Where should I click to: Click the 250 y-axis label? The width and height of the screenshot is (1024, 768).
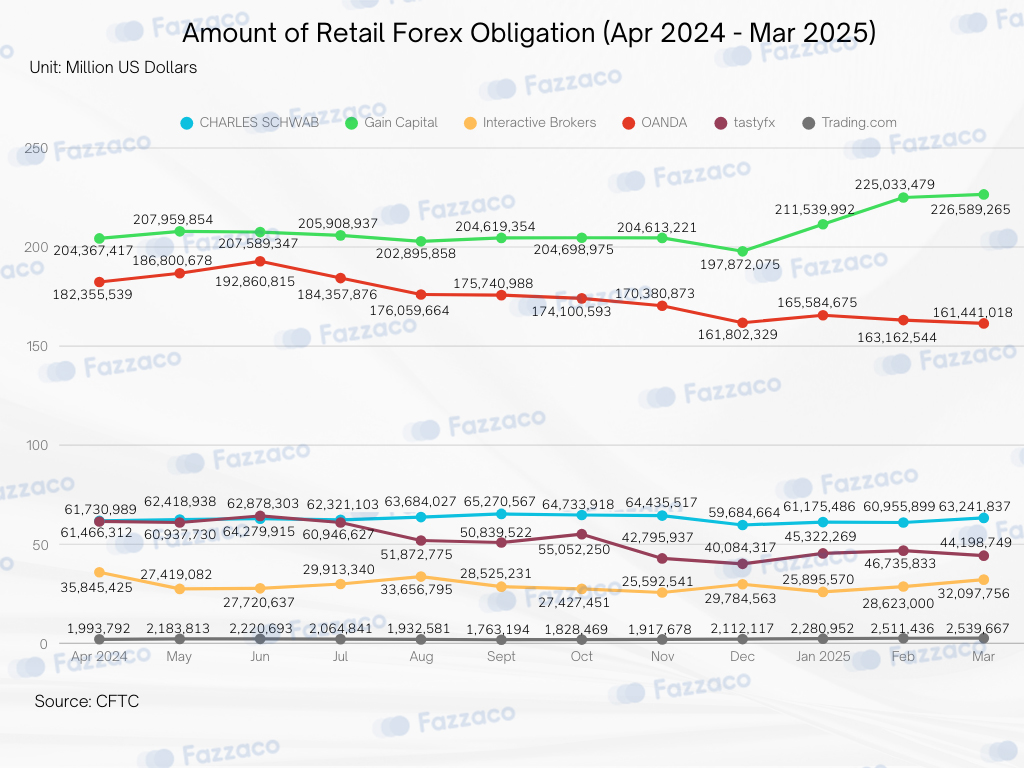pyautogui.click(x=36, y=148)
